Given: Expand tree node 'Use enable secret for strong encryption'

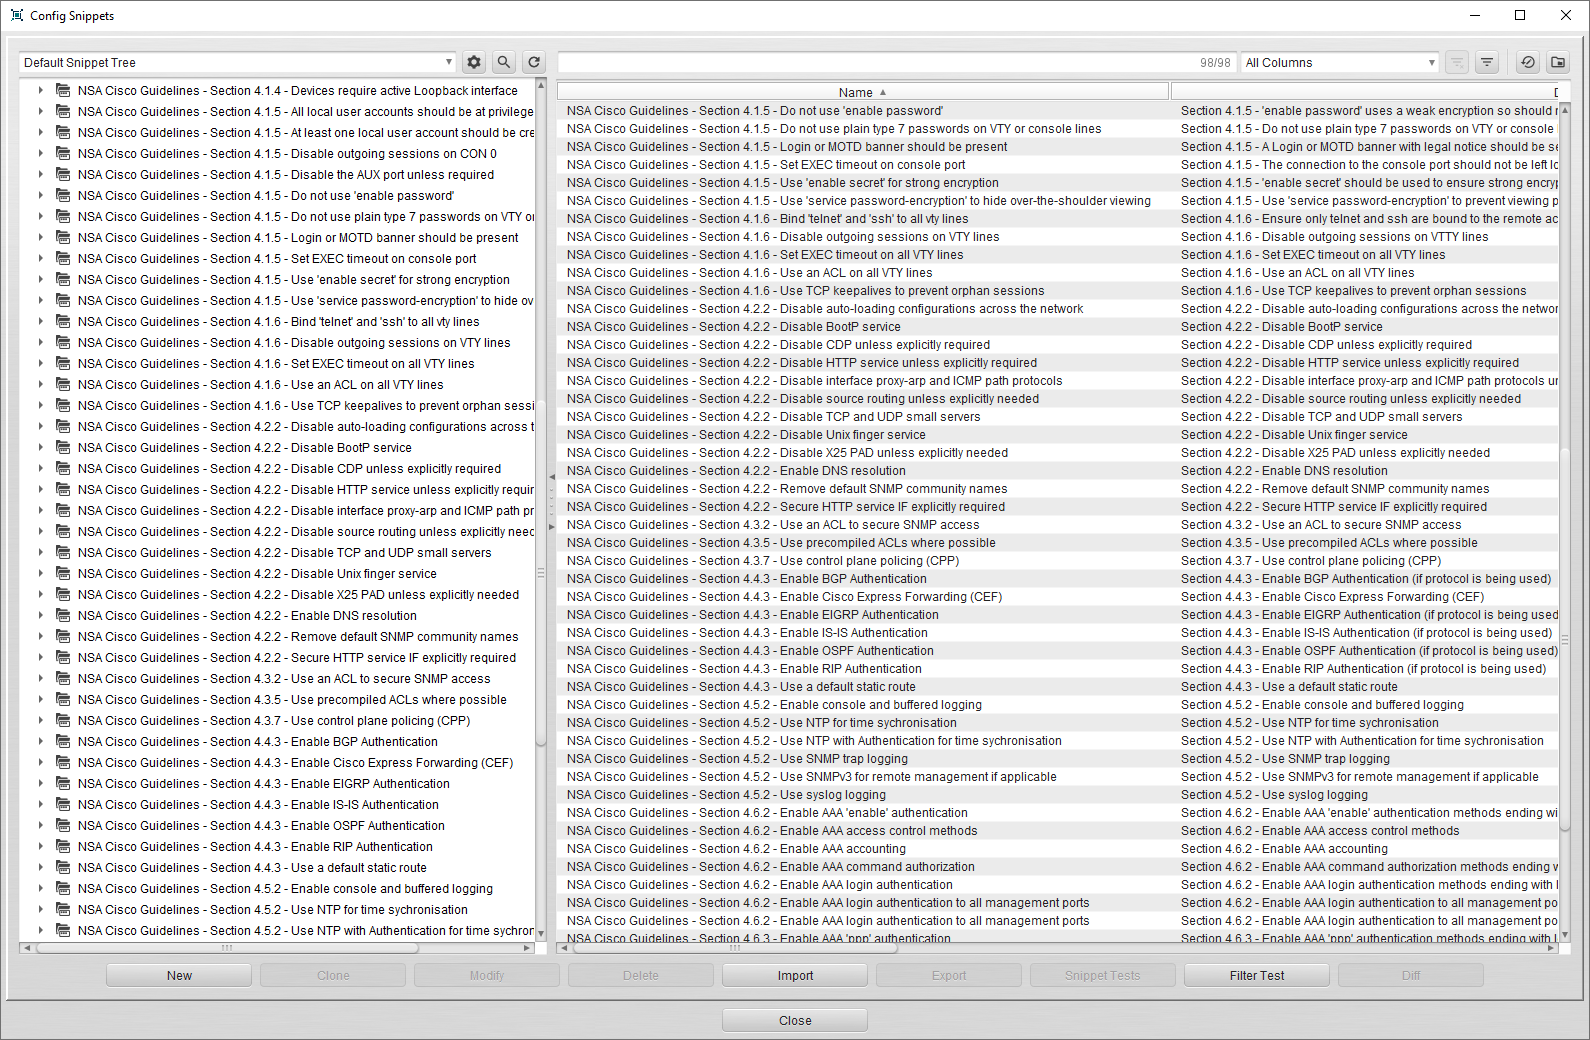Looking at the screenshot, I should [x=40, y=279].
